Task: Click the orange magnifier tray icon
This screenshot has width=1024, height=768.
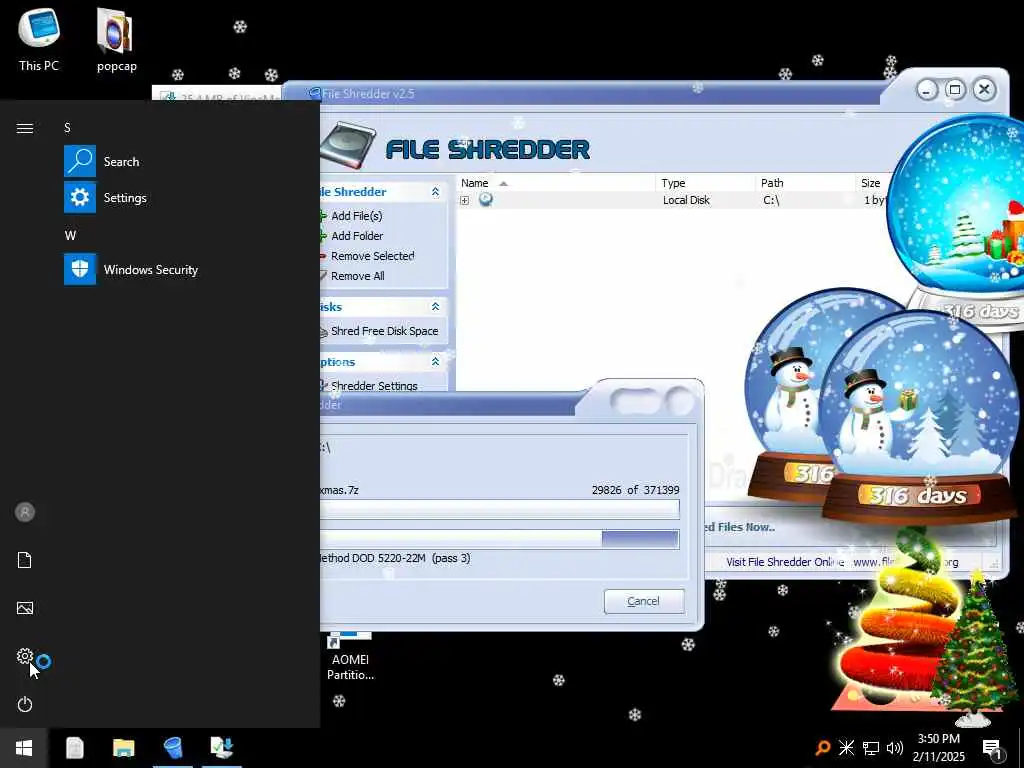Action: tap(822, 748)
